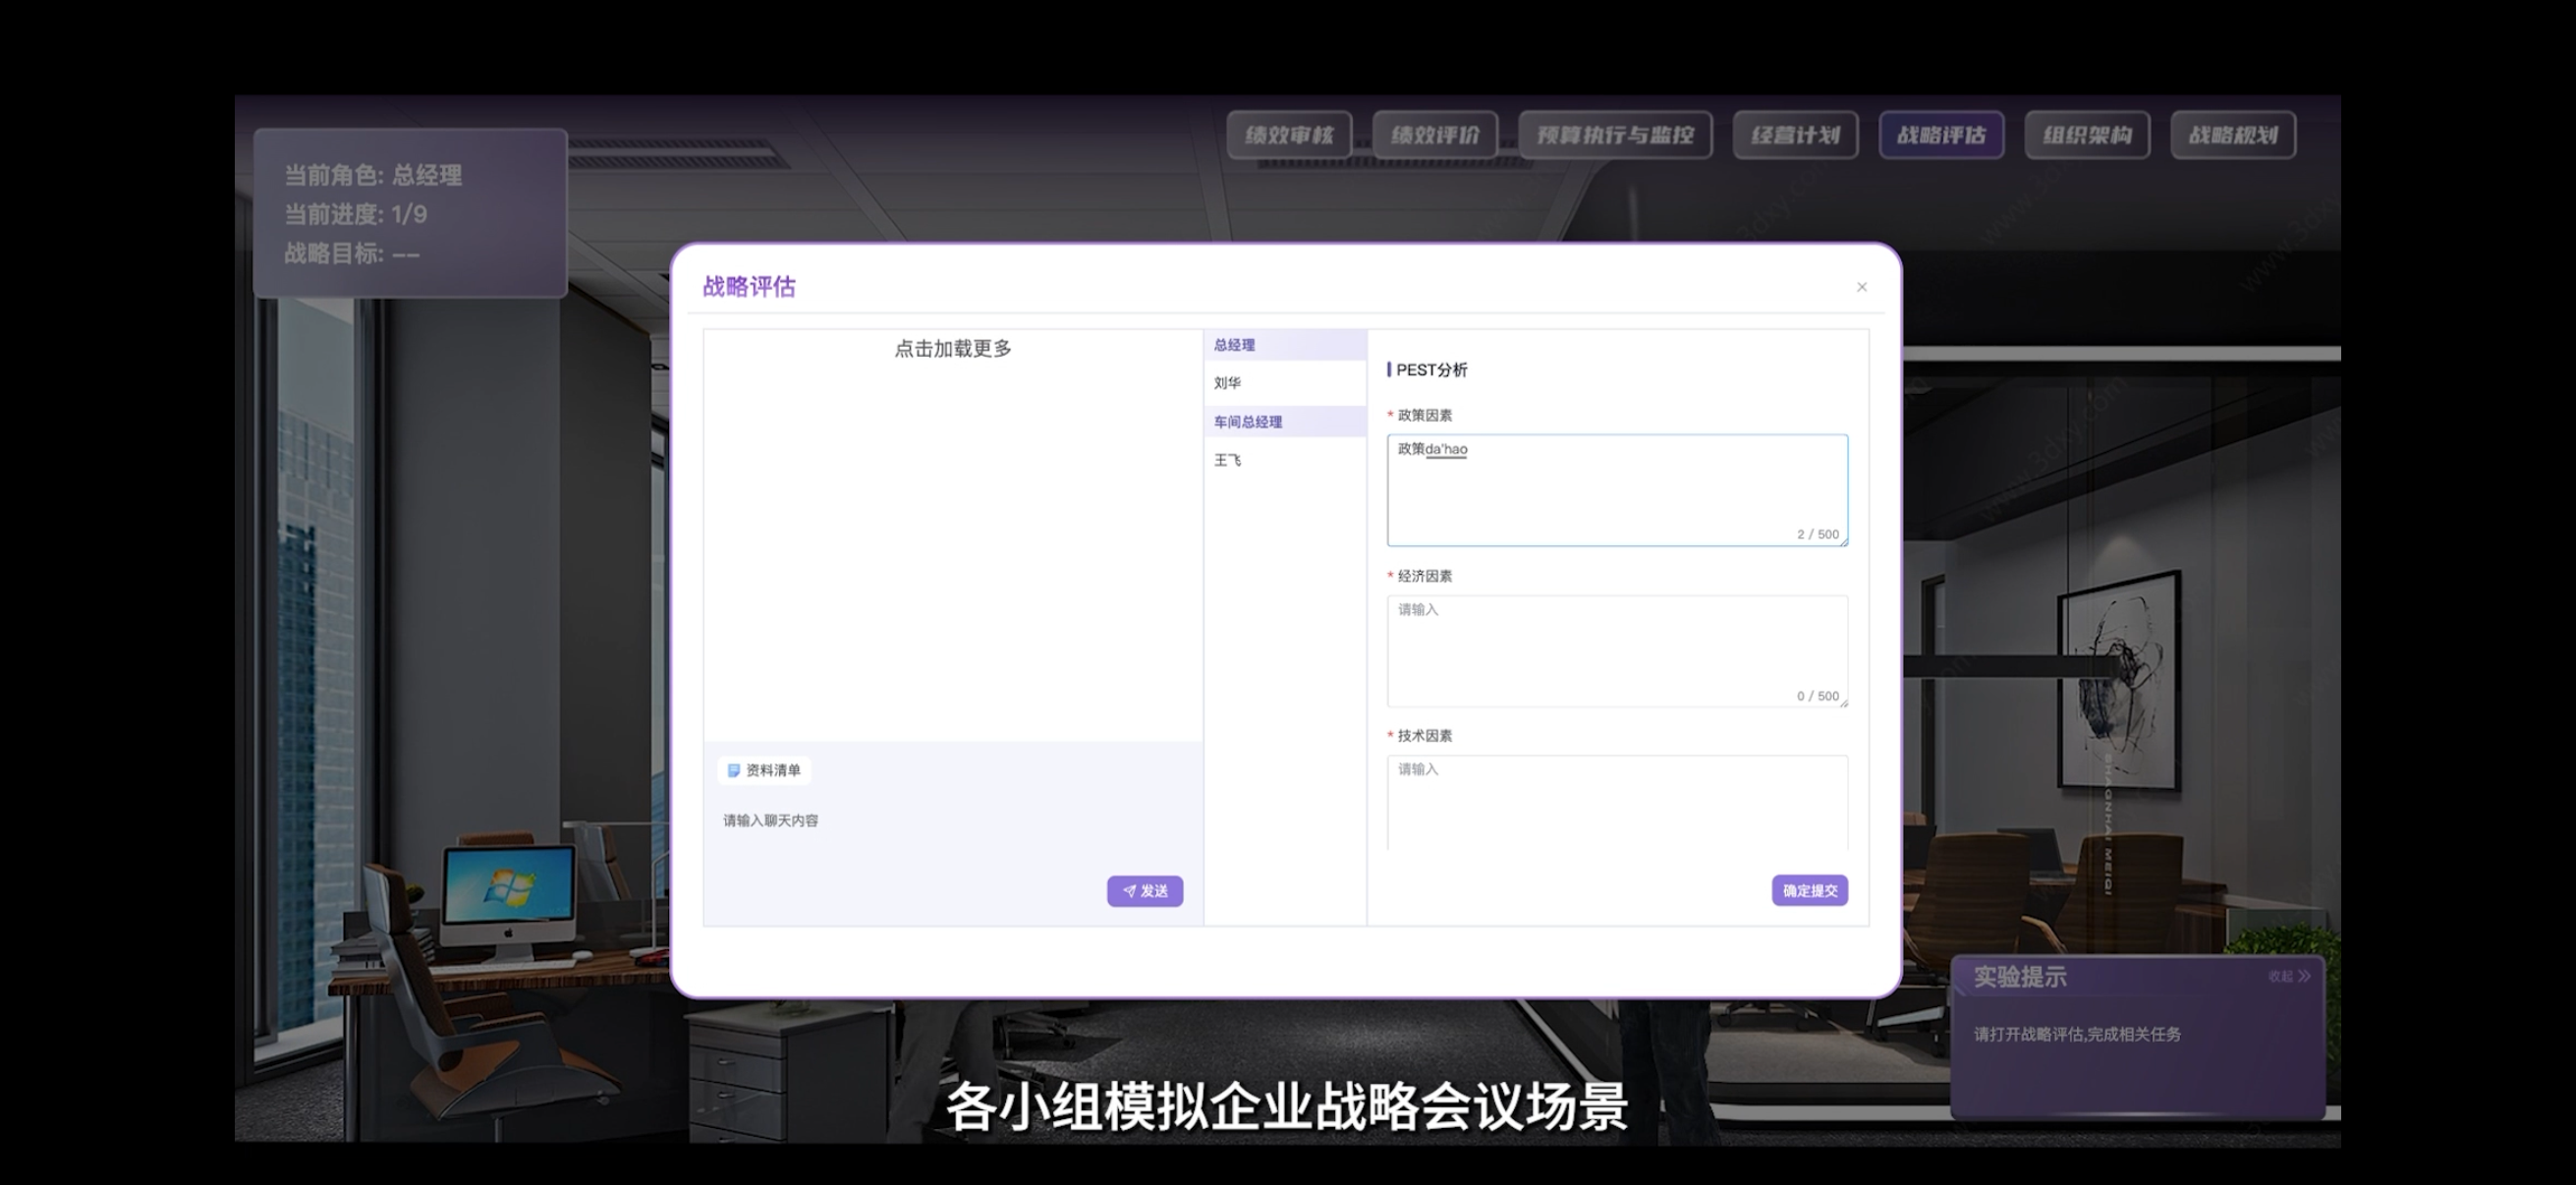
Task: Open the 经营计划 tab
Action: point(1795,135)
